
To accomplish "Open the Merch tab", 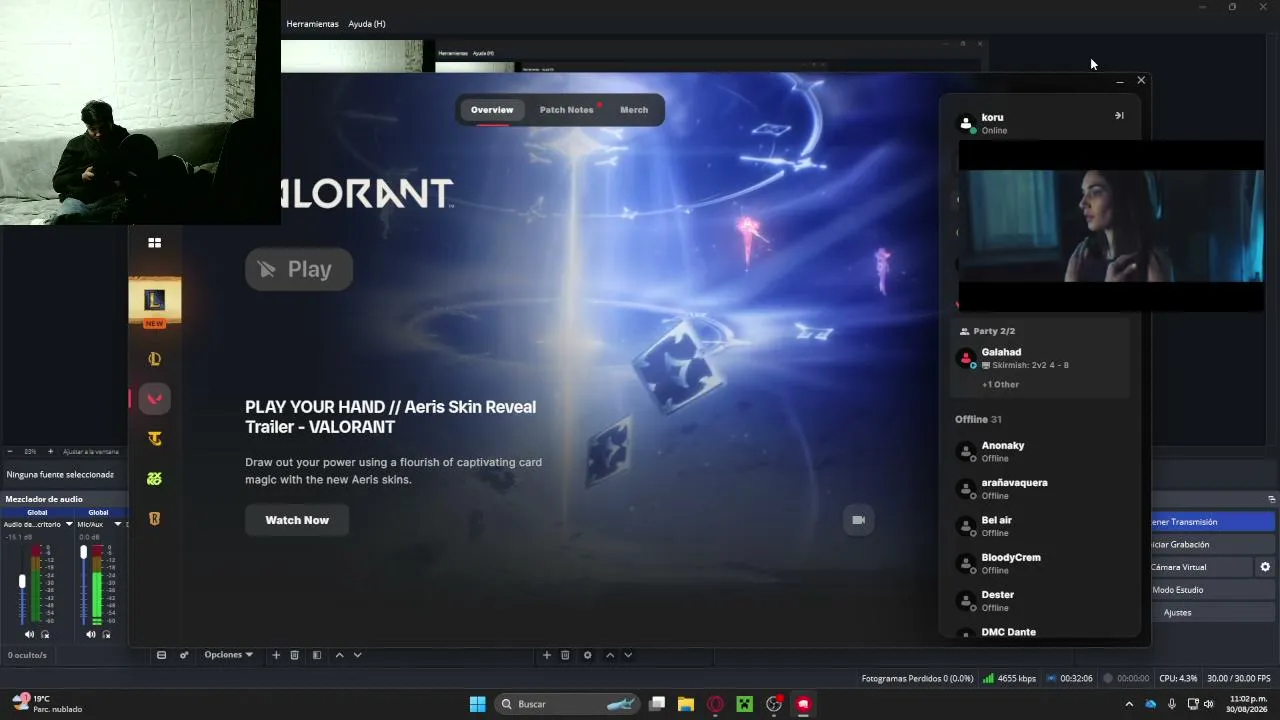I will [x=634, y=110].
